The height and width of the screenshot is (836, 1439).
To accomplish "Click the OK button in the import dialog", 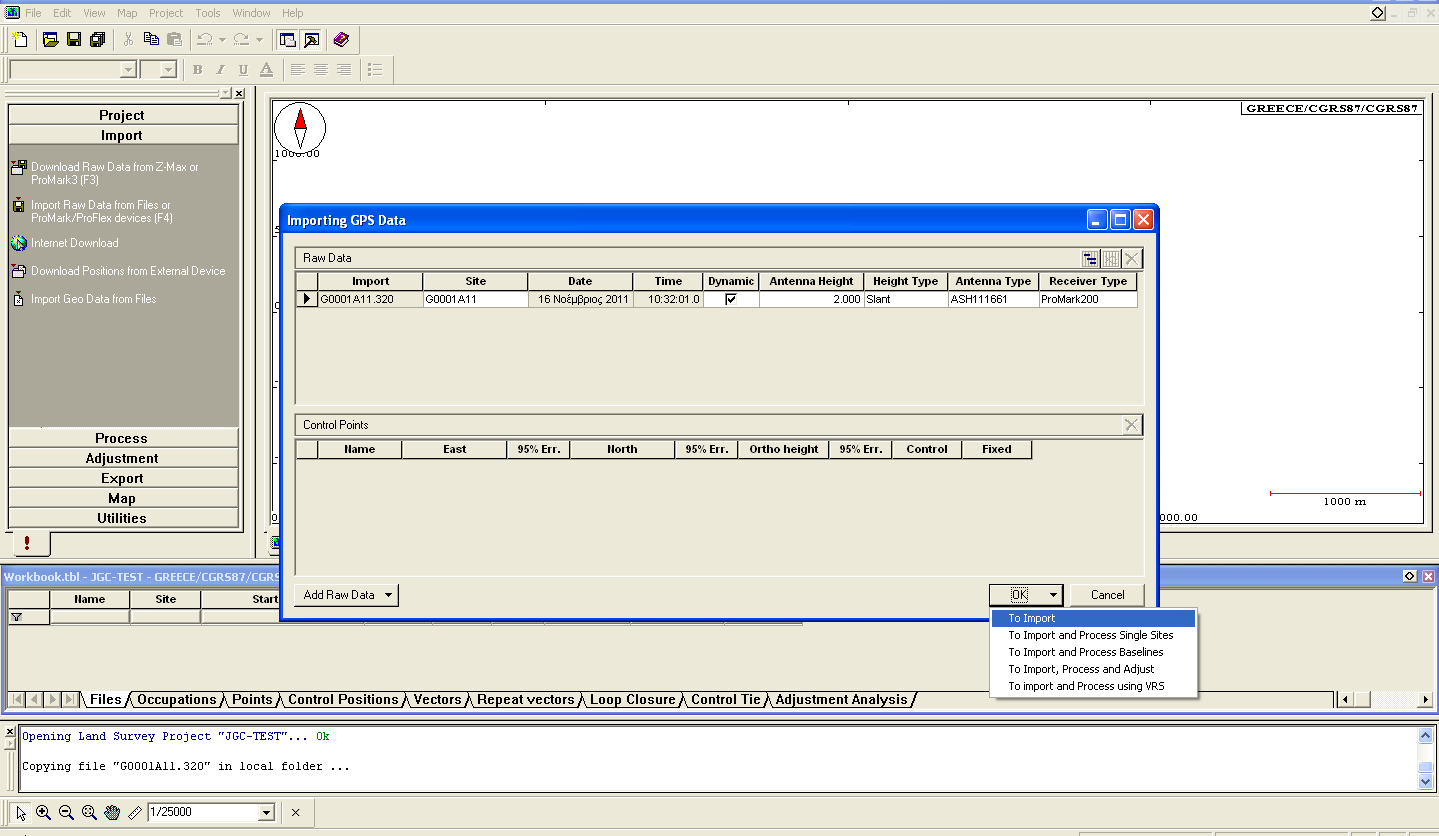I will pos(1018,595).
